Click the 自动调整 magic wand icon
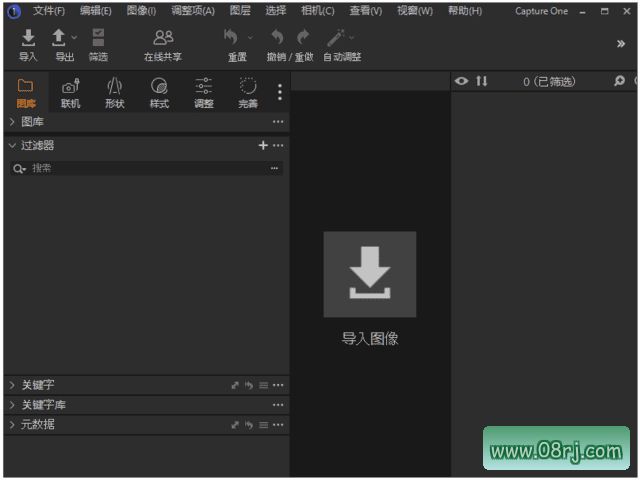640x480 pixels. pos(336,38)
